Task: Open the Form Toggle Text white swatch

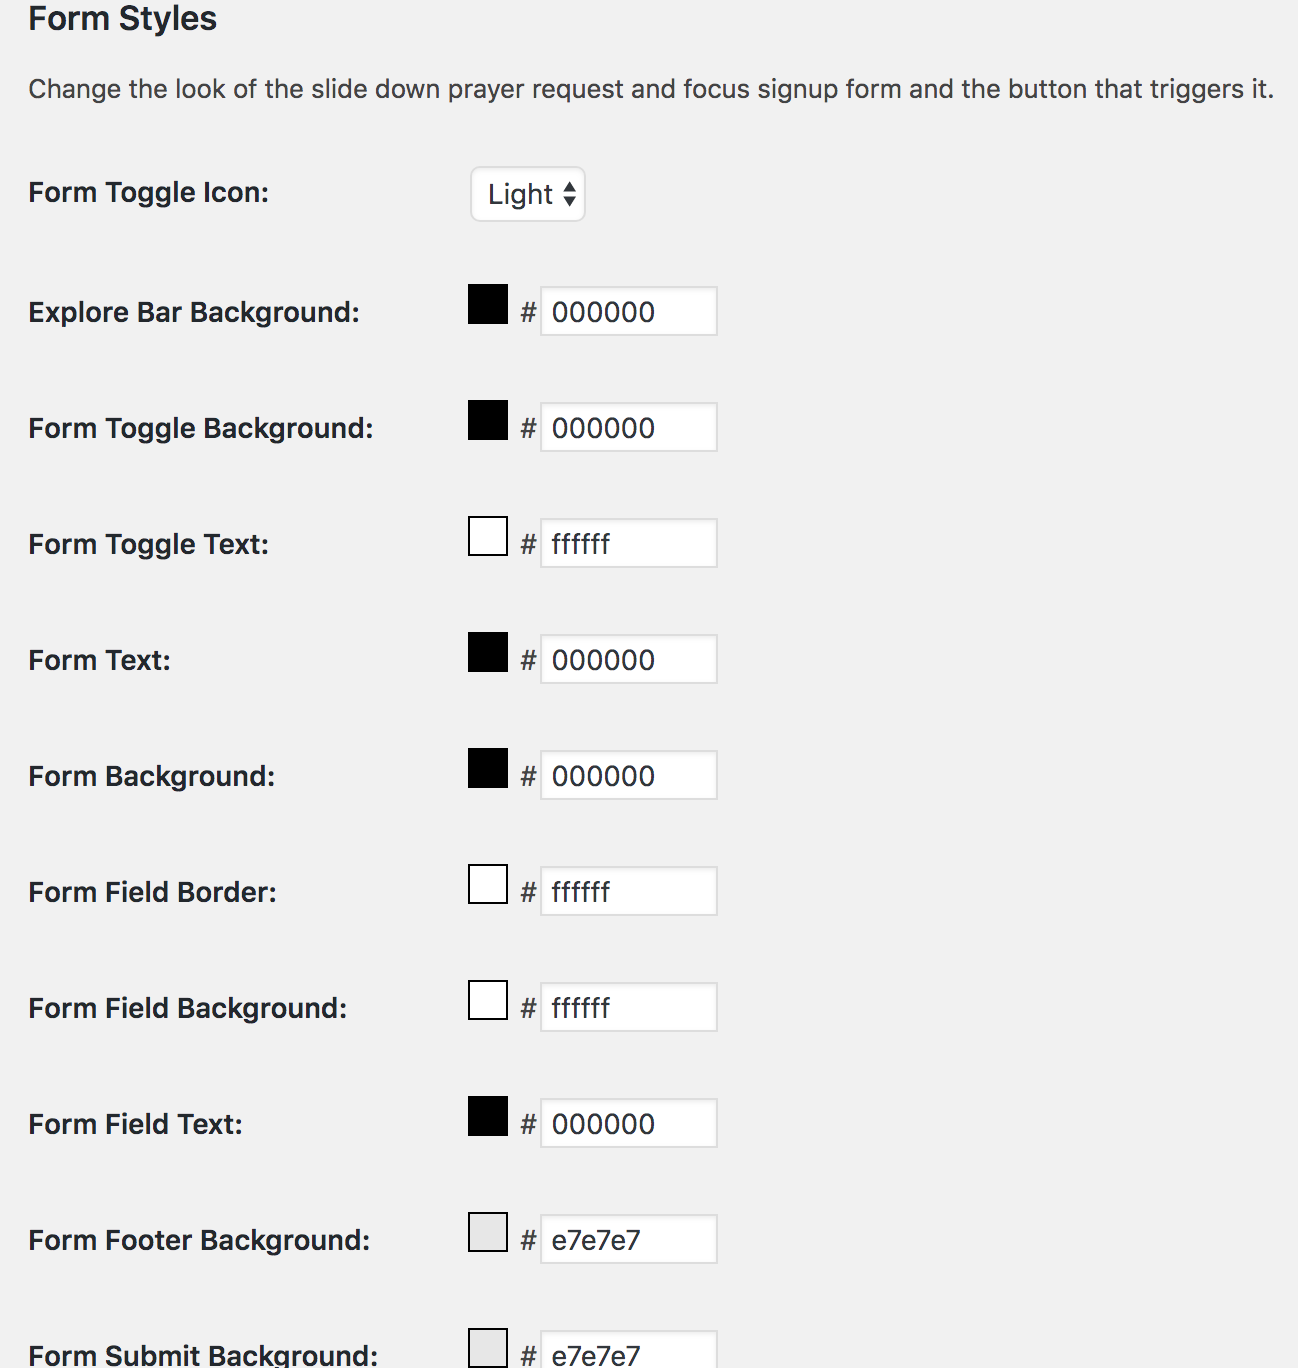Action: [488, 536]
